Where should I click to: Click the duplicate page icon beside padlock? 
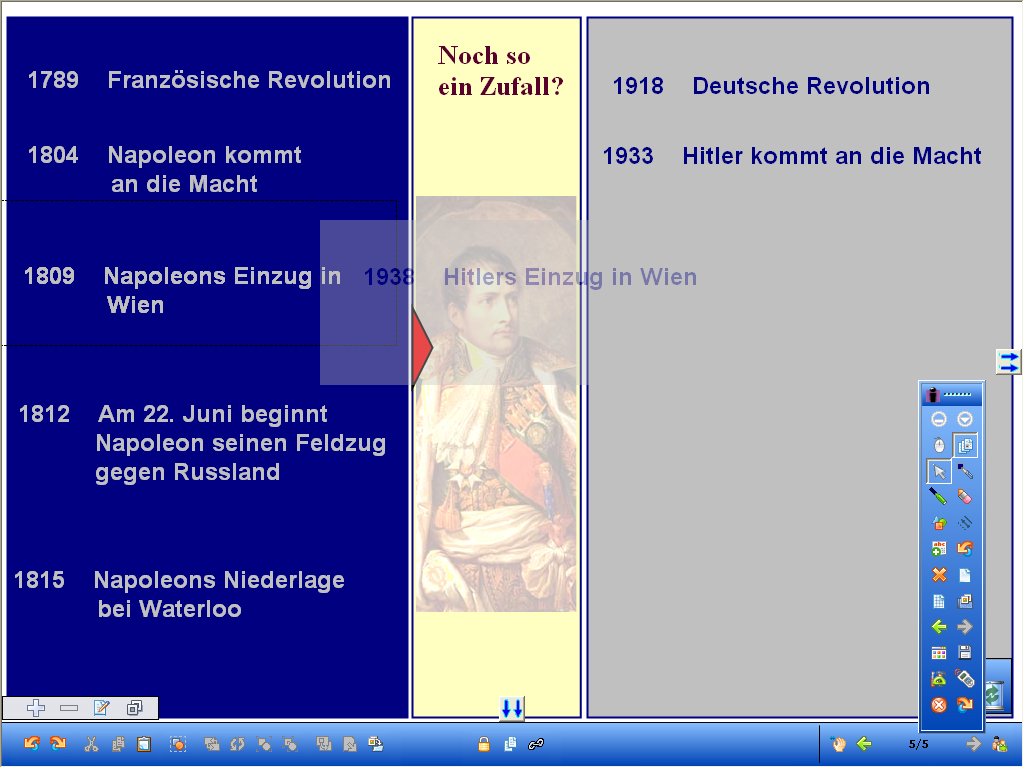(510, 744)
